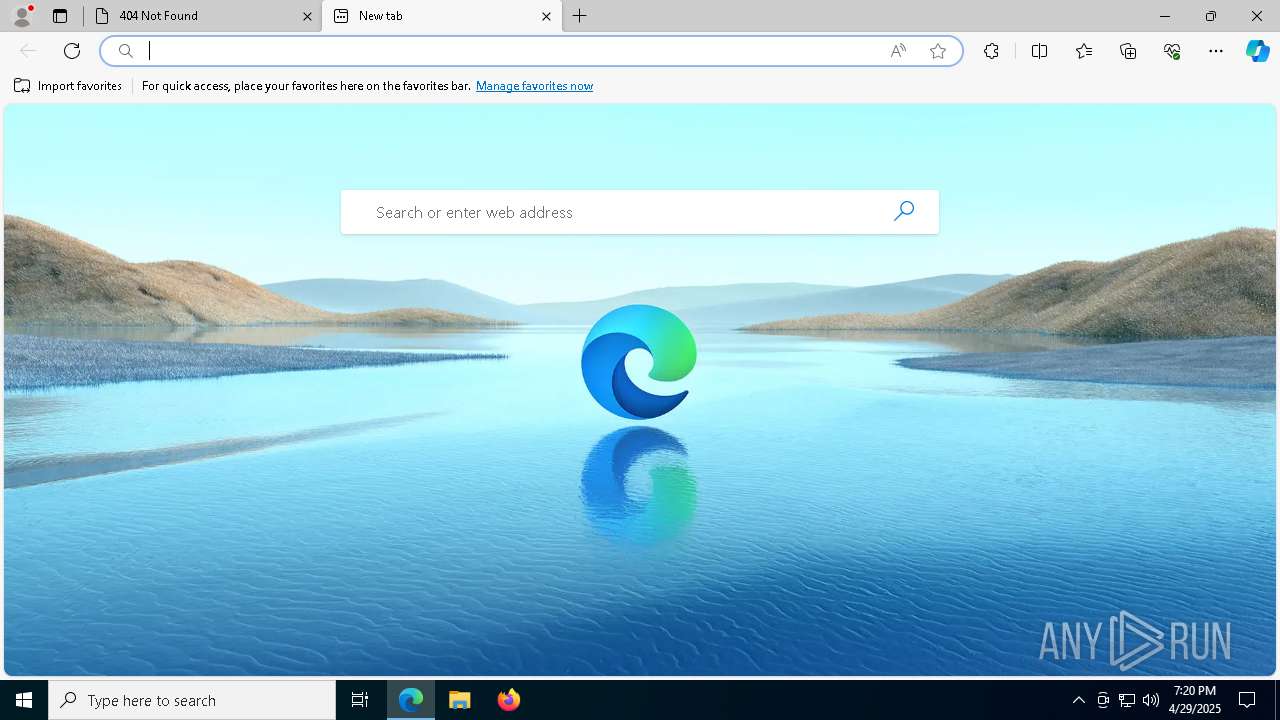Enable Split screen view

pos(1039,51)
